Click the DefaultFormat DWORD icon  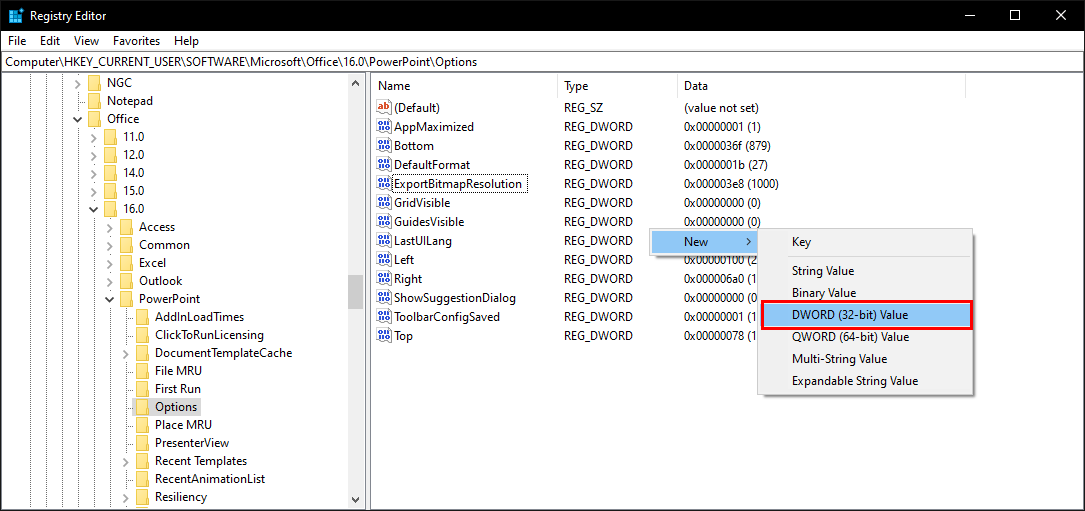383,165
